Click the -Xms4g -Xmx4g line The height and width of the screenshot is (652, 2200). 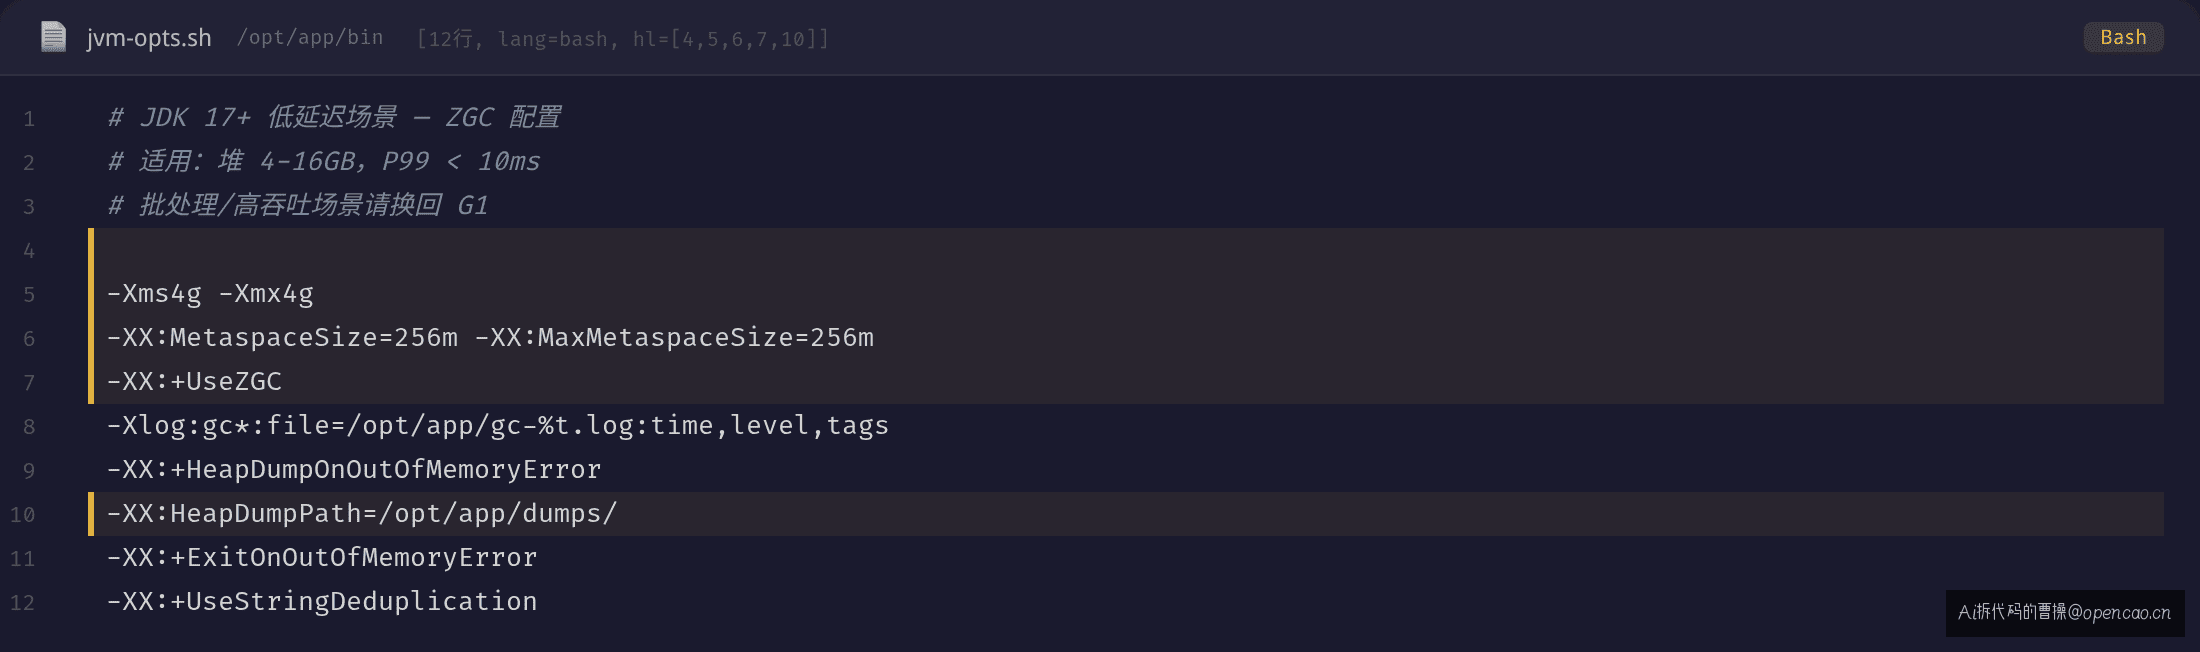(210, 294)
